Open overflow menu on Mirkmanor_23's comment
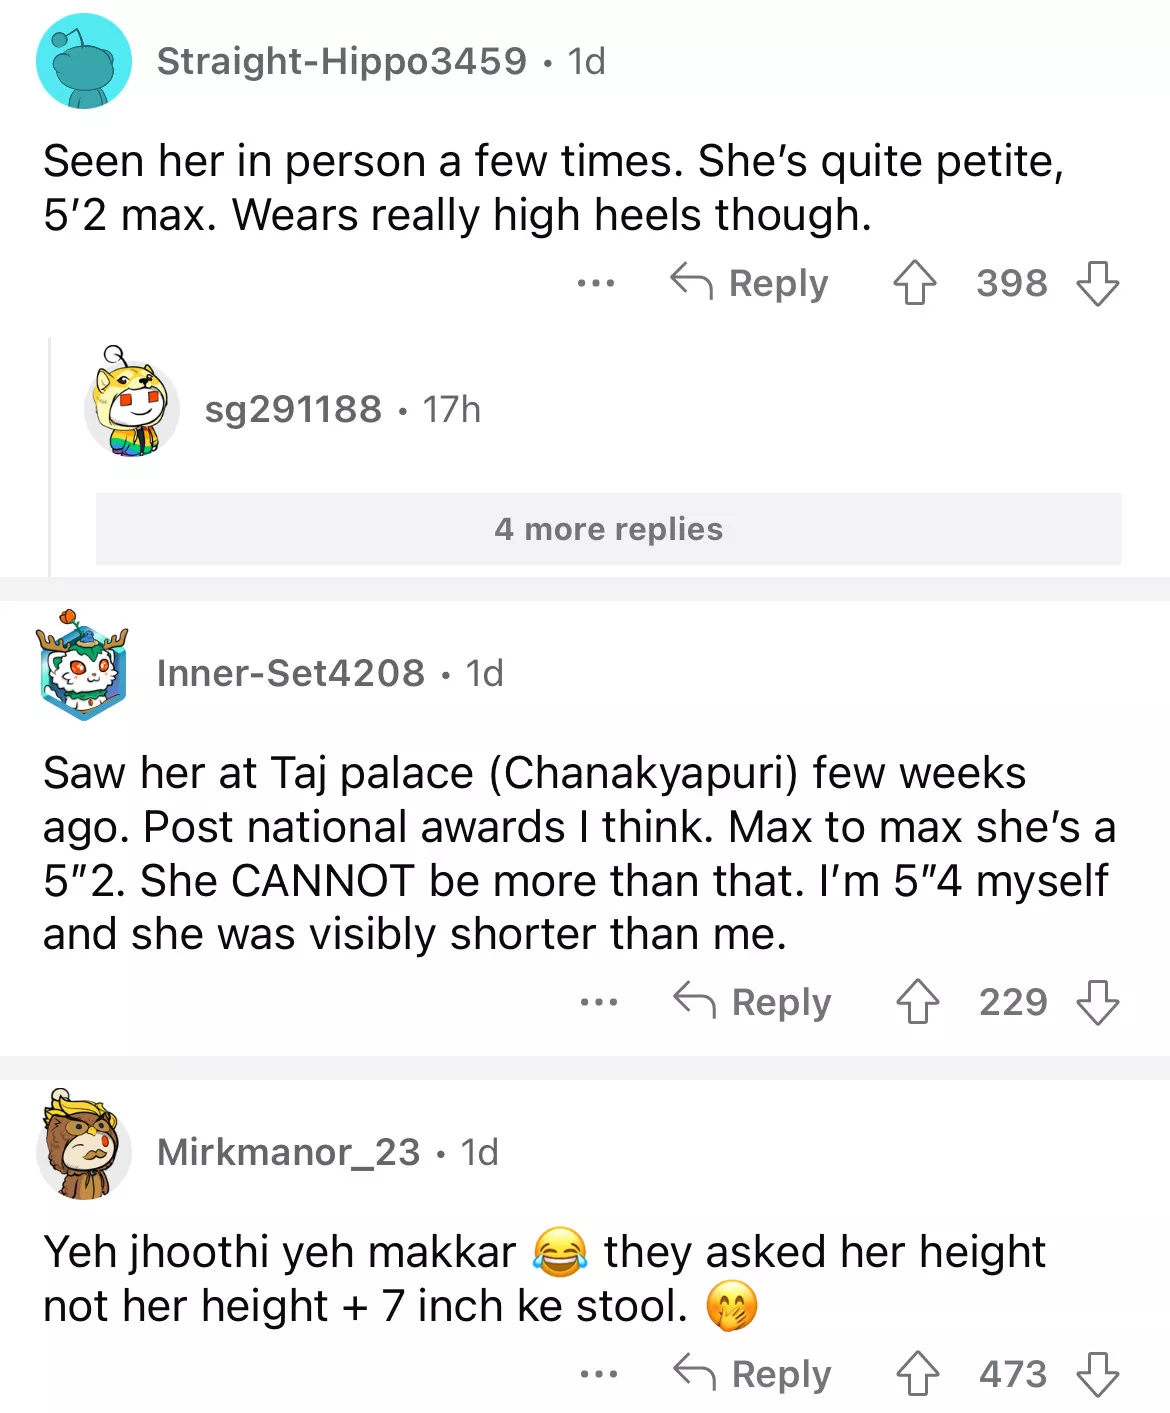The image size is (1170, 1413). click(x=598, y=1374)
